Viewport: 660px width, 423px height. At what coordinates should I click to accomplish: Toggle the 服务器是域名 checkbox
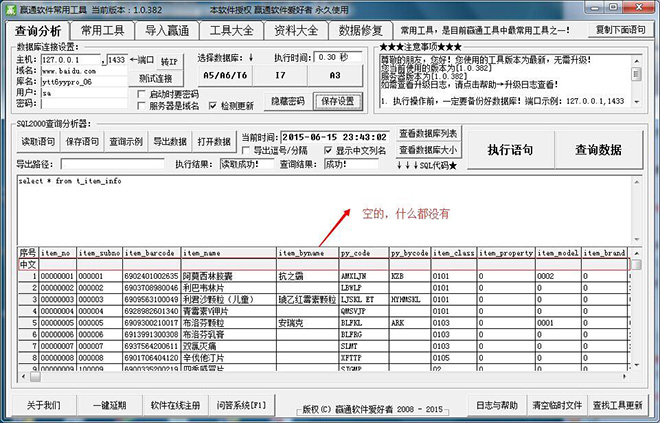click(142, 106)
